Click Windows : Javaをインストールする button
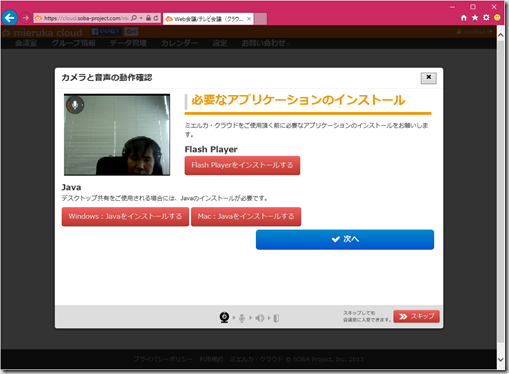The height and width of the screenshot is (374, 509). (x=125, y=217)
